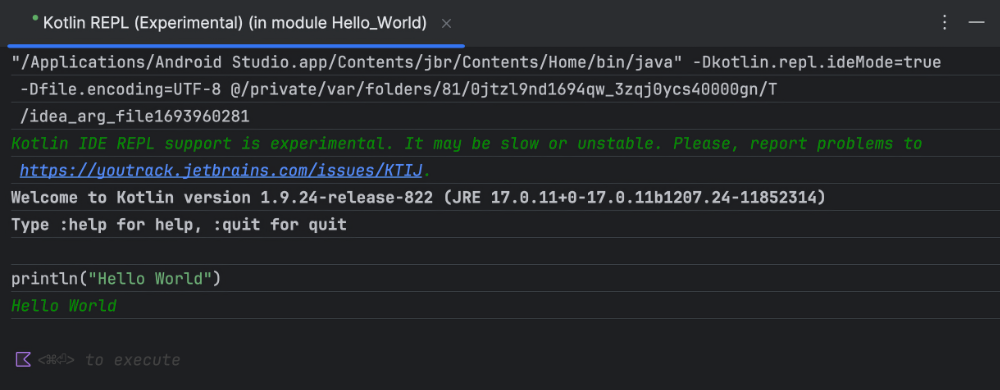Open the youtrack.jetbrains.com/issues/KTIJ link
Viewport: 1000px width, 390px height.
(221, 170)
